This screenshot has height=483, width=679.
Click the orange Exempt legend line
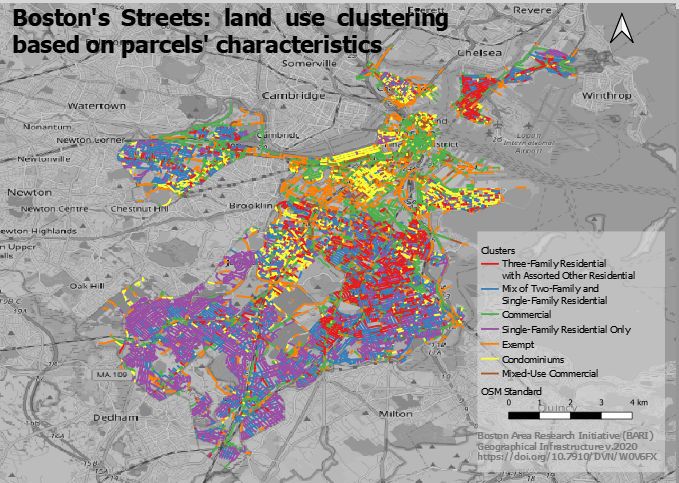point(490,344)
